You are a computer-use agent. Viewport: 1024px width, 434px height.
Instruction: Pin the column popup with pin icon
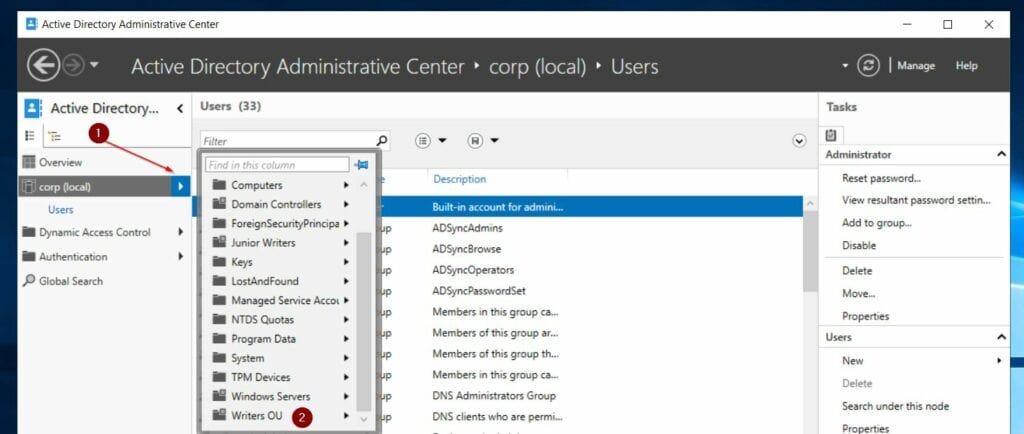[361, 165]
